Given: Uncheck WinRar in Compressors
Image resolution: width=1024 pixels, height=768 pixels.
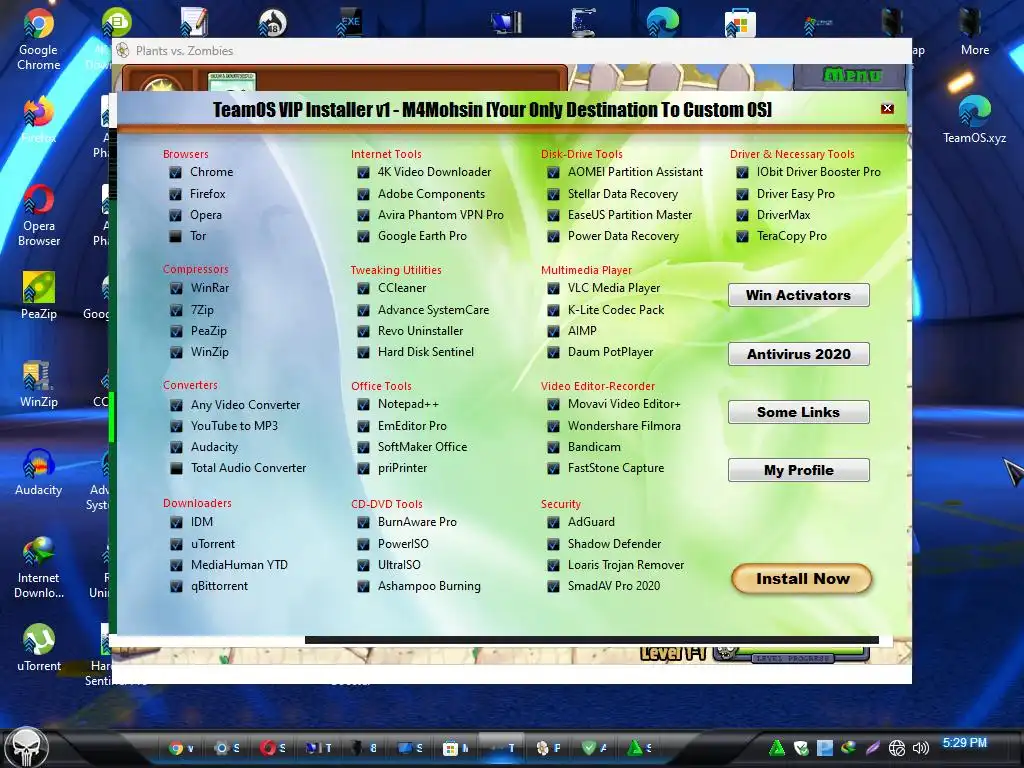Looking at the screenshot, I should [176, 289].
